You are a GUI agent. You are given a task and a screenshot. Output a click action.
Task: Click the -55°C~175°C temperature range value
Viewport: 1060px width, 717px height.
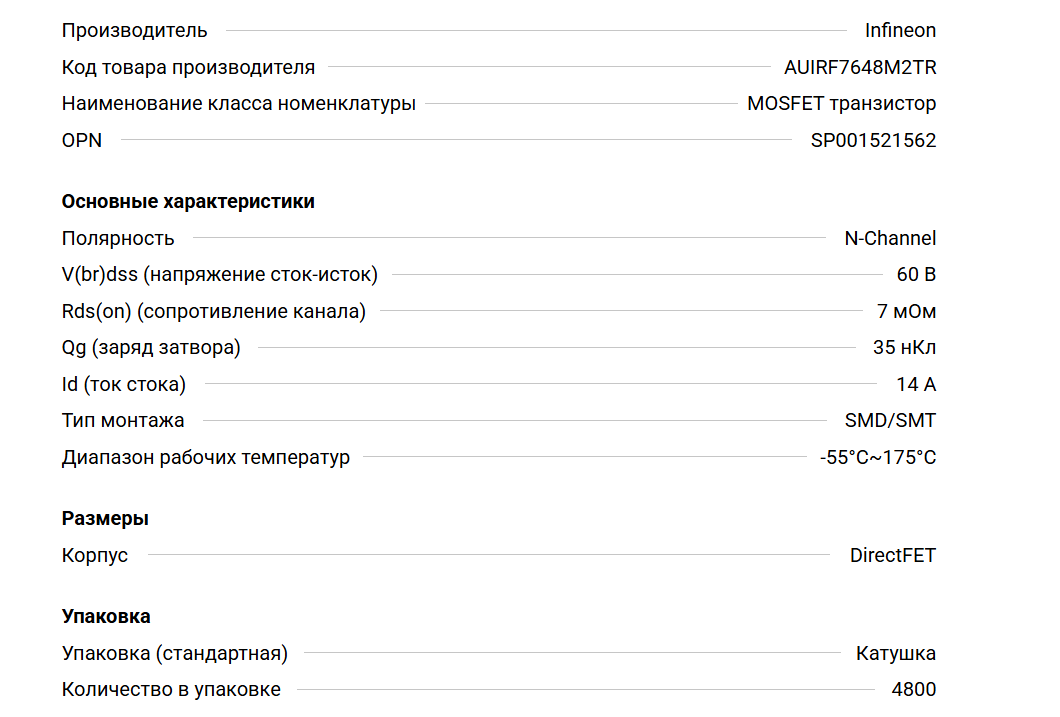pyautogui.click(x=878, y=457)
